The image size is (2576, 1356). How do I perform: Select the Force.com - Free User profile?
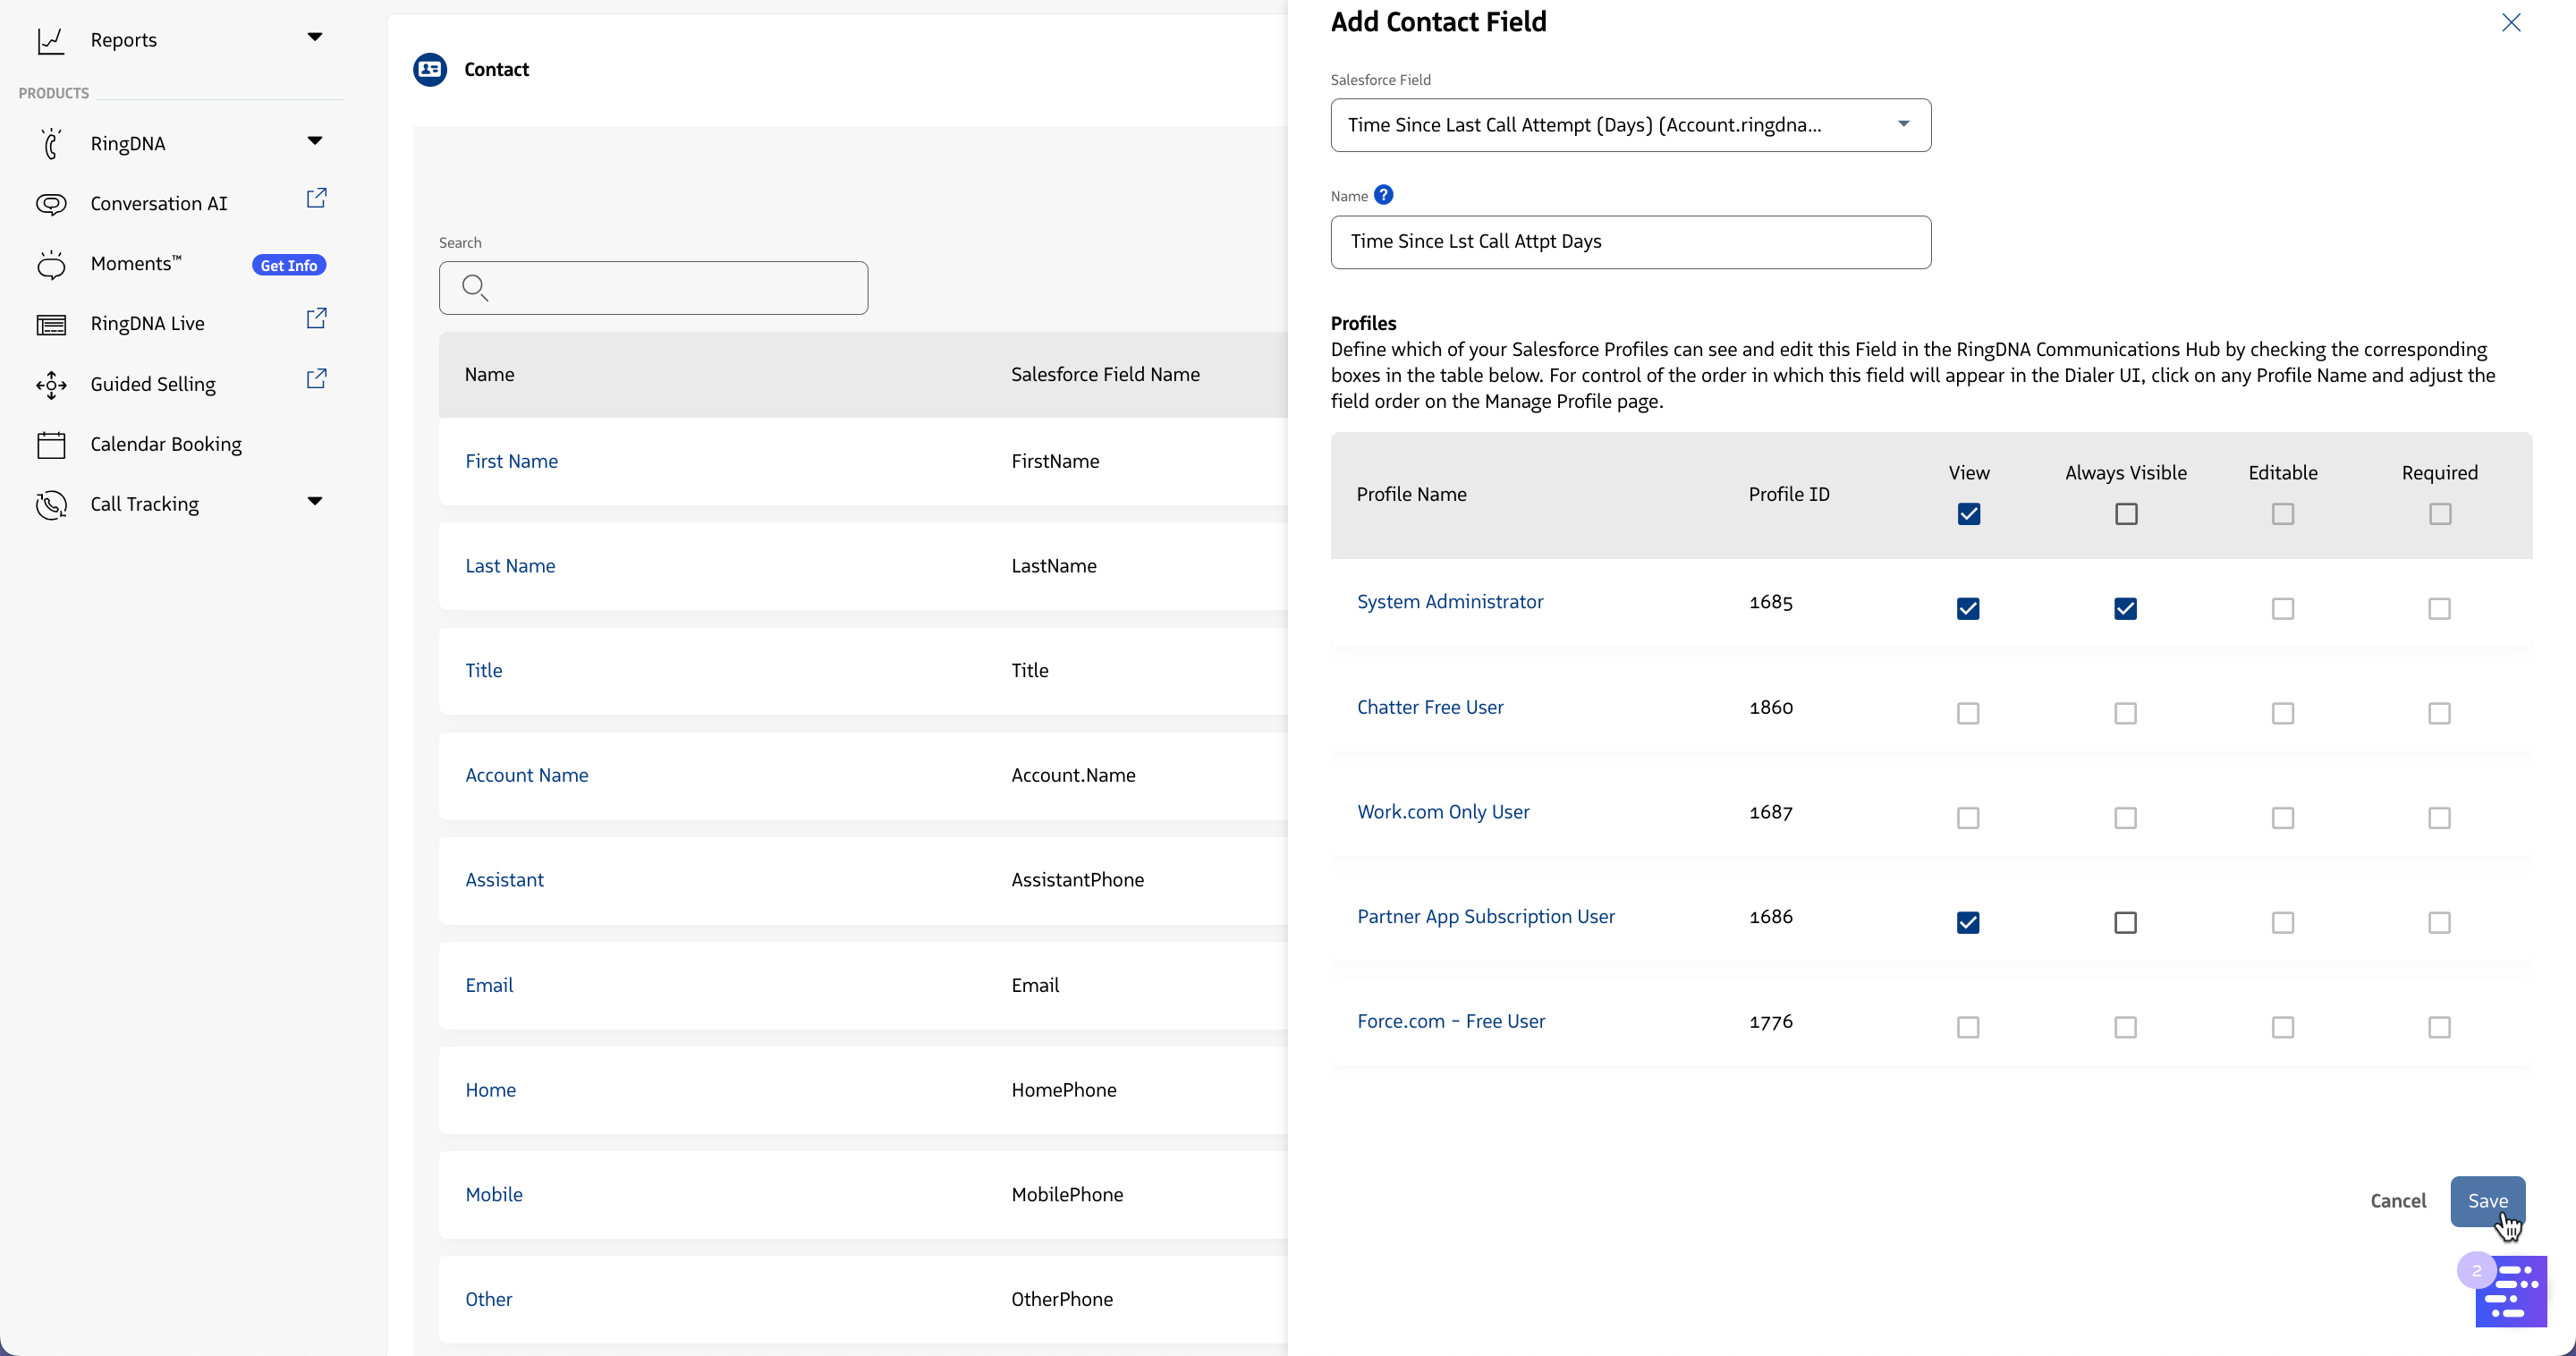pyautogui.click(x=1452, y=1021)
